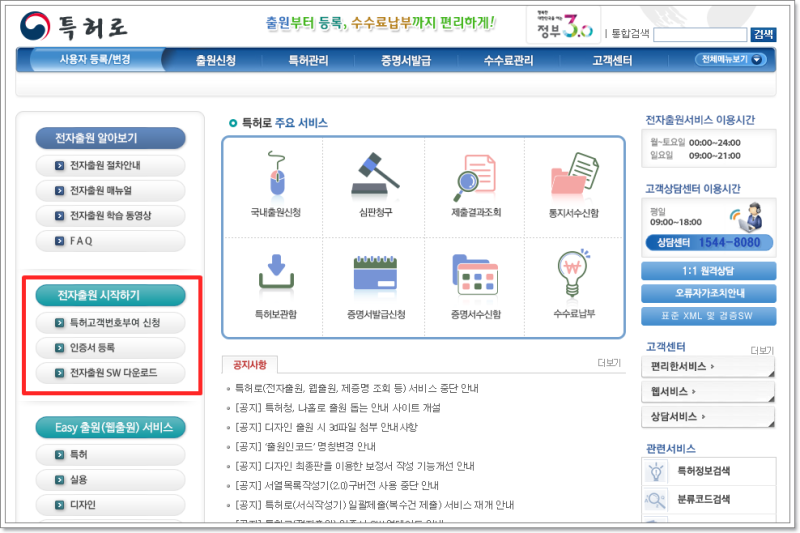Click 1:1 원격상담 button
800x533 pixels.
click(x=709, y=271)
